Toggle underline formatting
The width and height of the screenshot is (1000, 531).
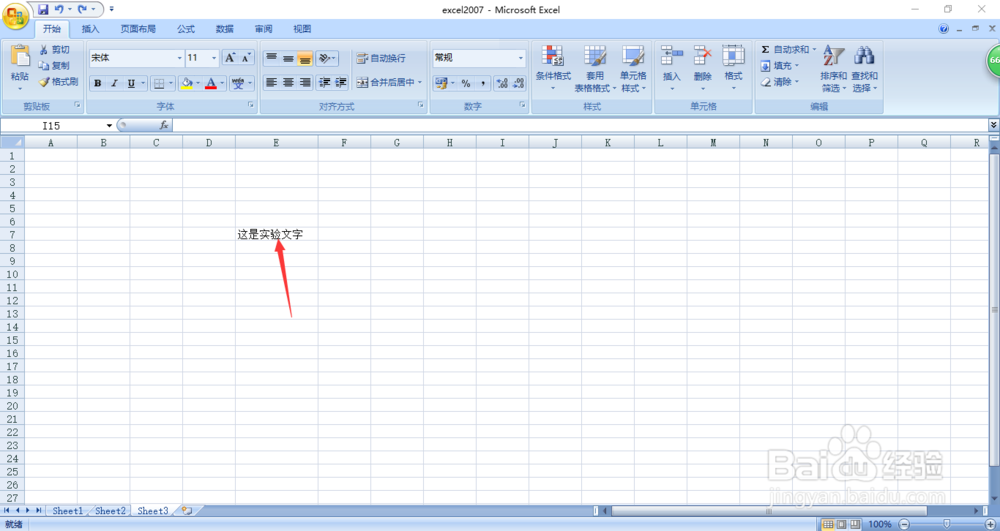pos(131,83)
